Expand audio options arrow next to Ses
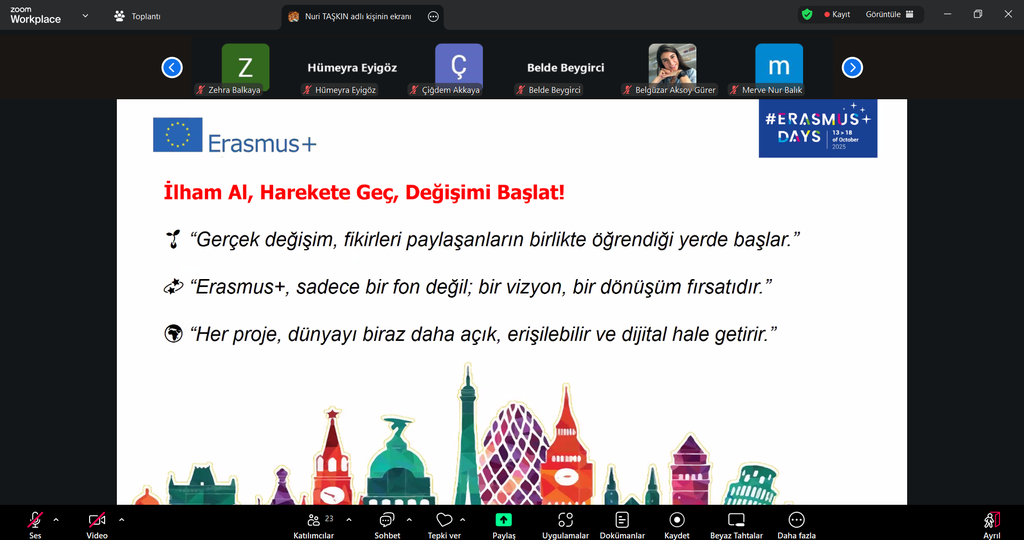Viewport: 1024px width, 540px height. 56,519
